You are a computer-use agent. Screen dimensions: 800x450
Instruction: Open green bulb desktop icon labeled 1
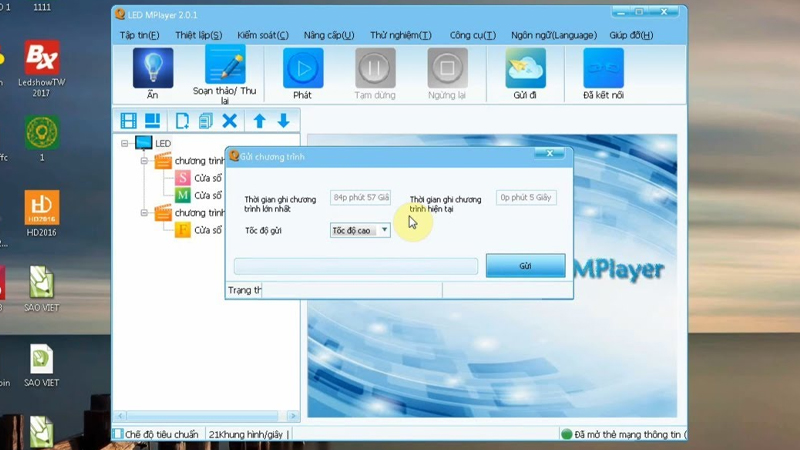(x=42, y=139)
